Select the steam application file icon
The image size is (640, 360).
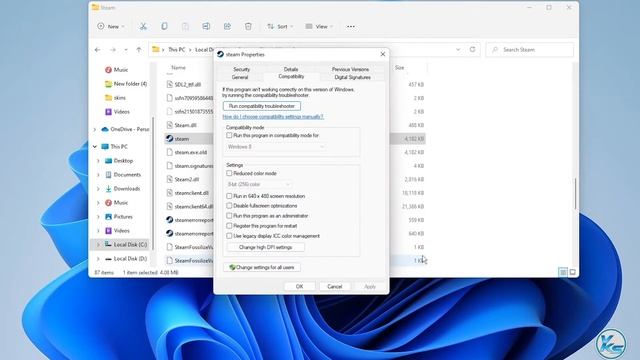click(169, 139)
